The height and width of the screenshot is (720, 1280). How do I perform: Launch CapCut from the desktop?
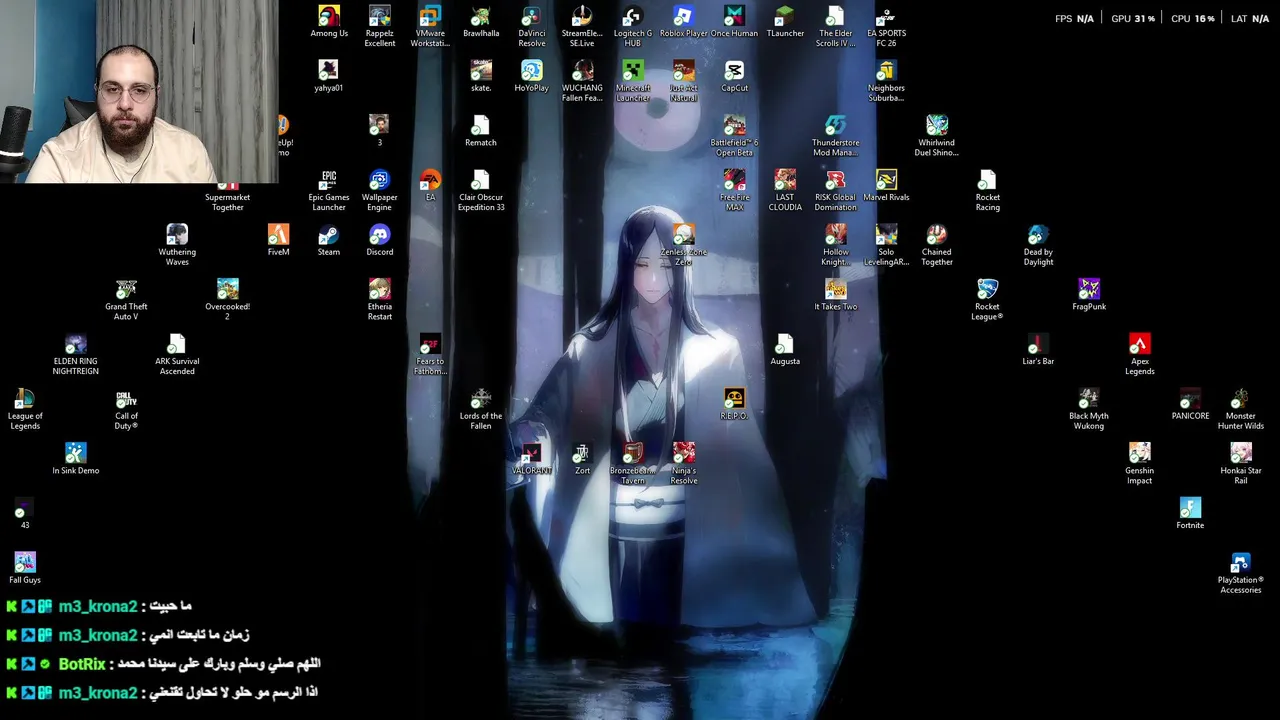coord(734,77)
